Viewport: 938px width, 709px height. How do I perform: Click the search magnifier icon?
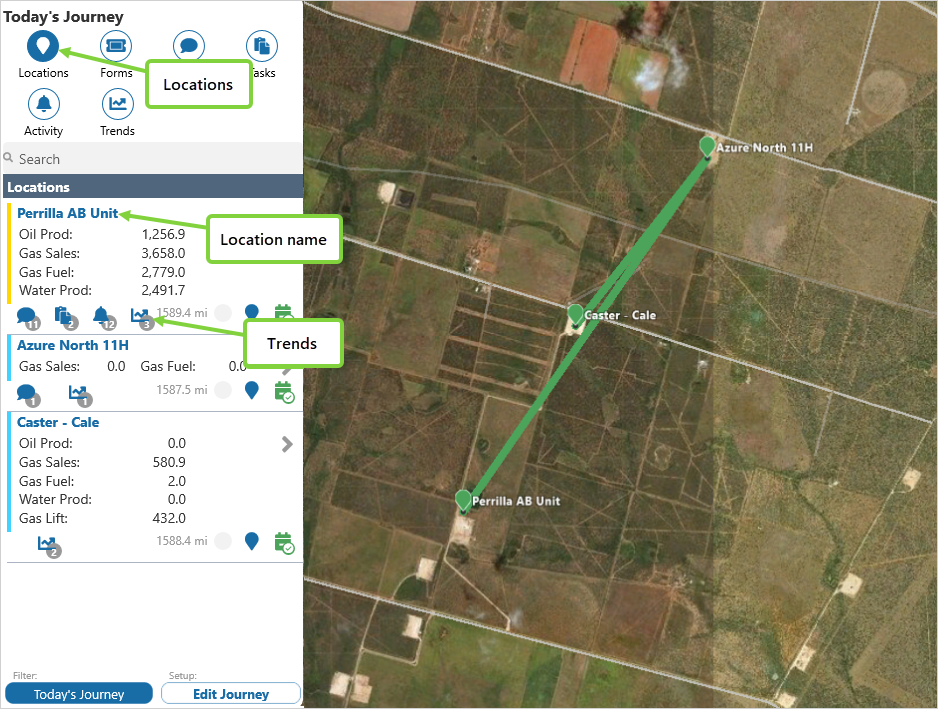coord(8,158)
